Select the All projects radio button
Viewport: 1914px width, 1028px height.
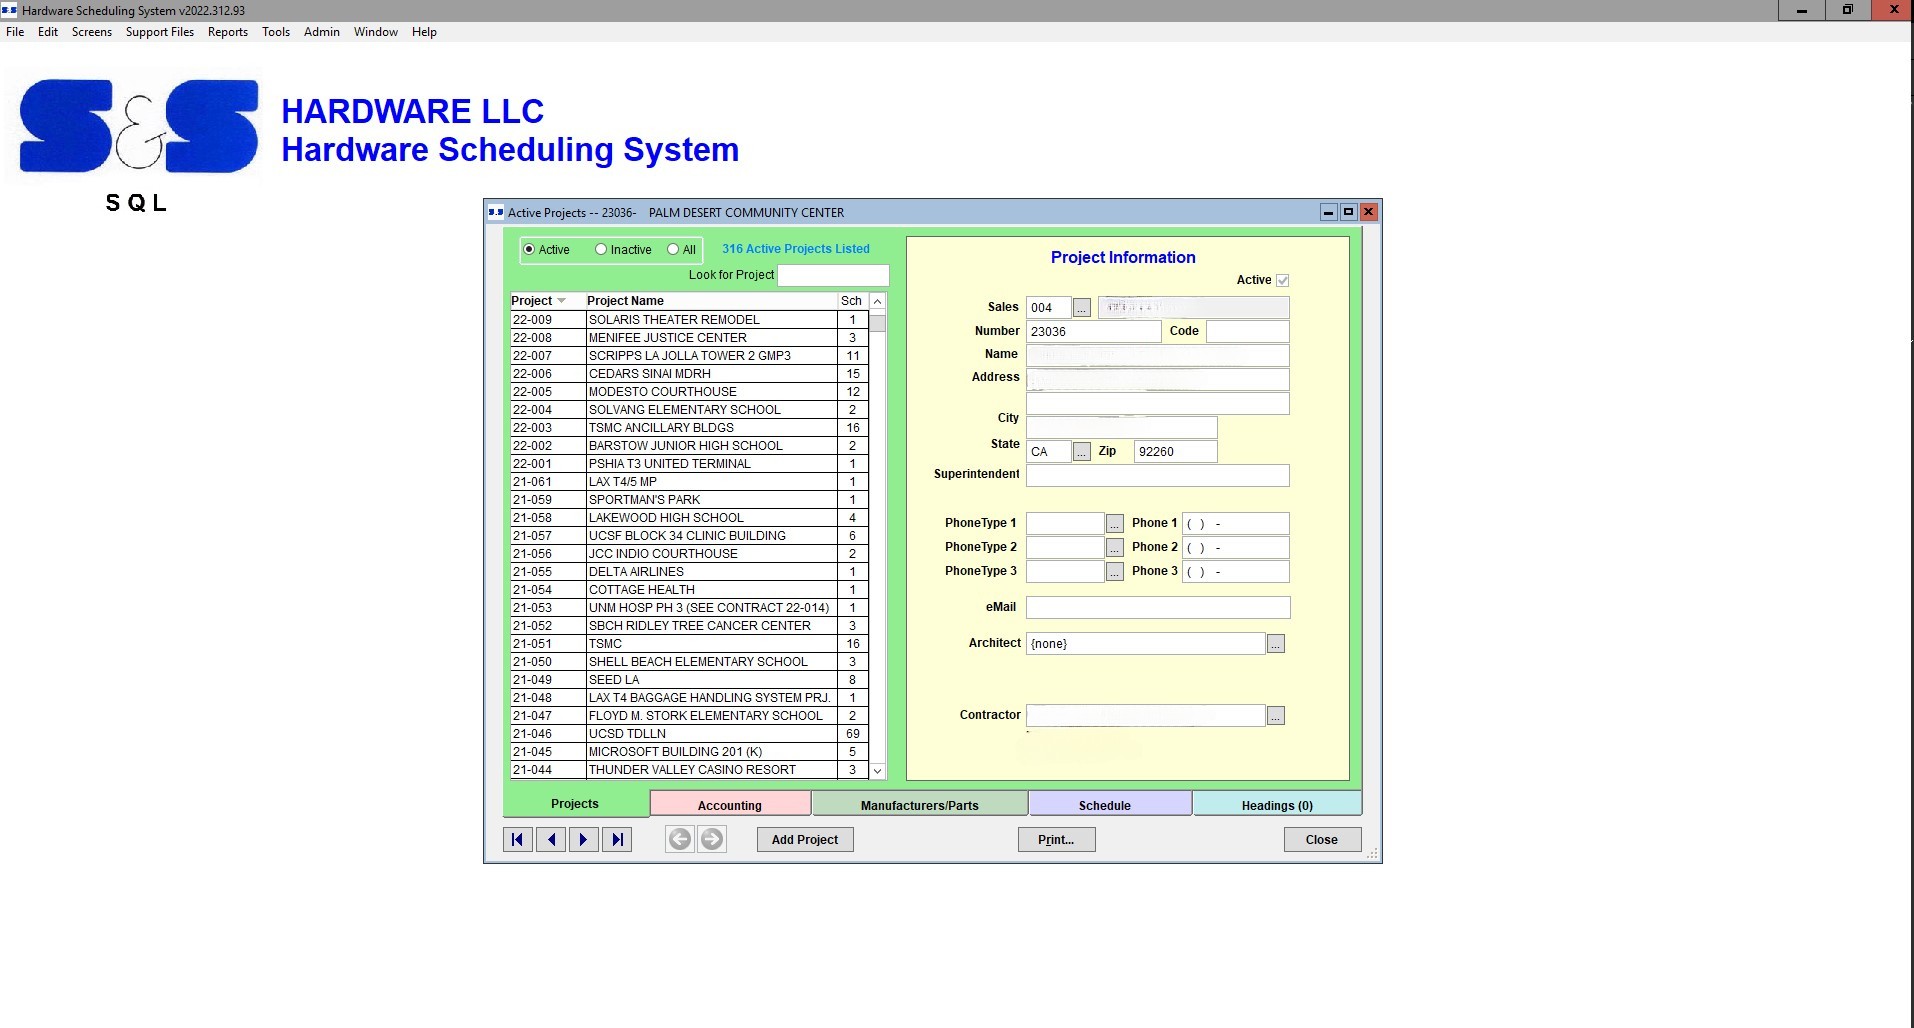[673, 250]
